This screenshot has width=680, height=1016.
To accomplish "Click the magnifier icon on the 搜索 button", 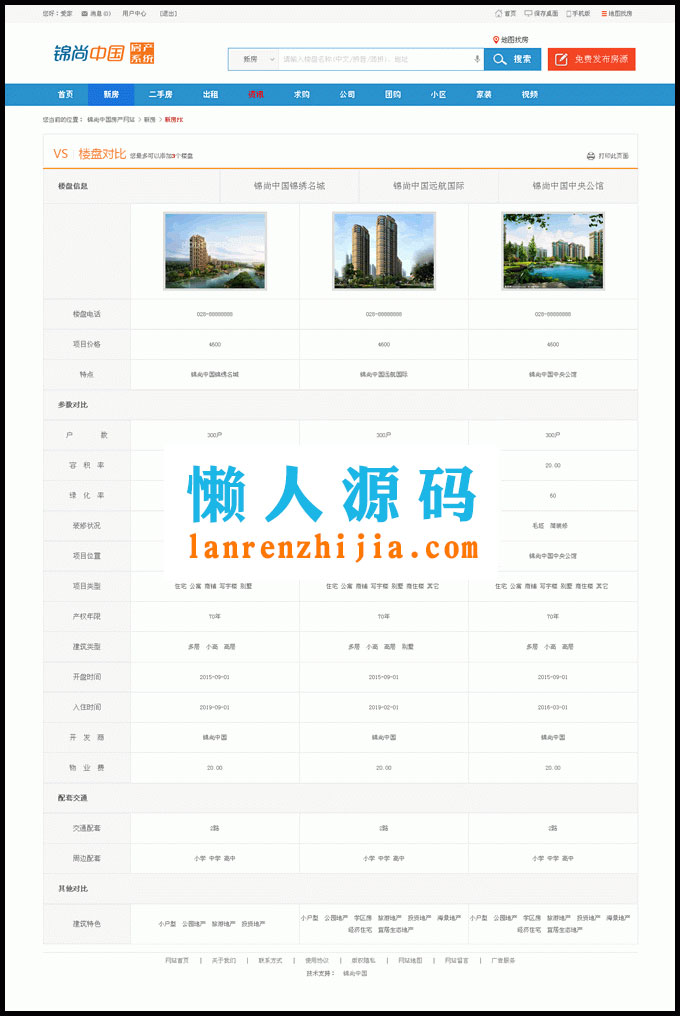I will click(x=499, y=60).
